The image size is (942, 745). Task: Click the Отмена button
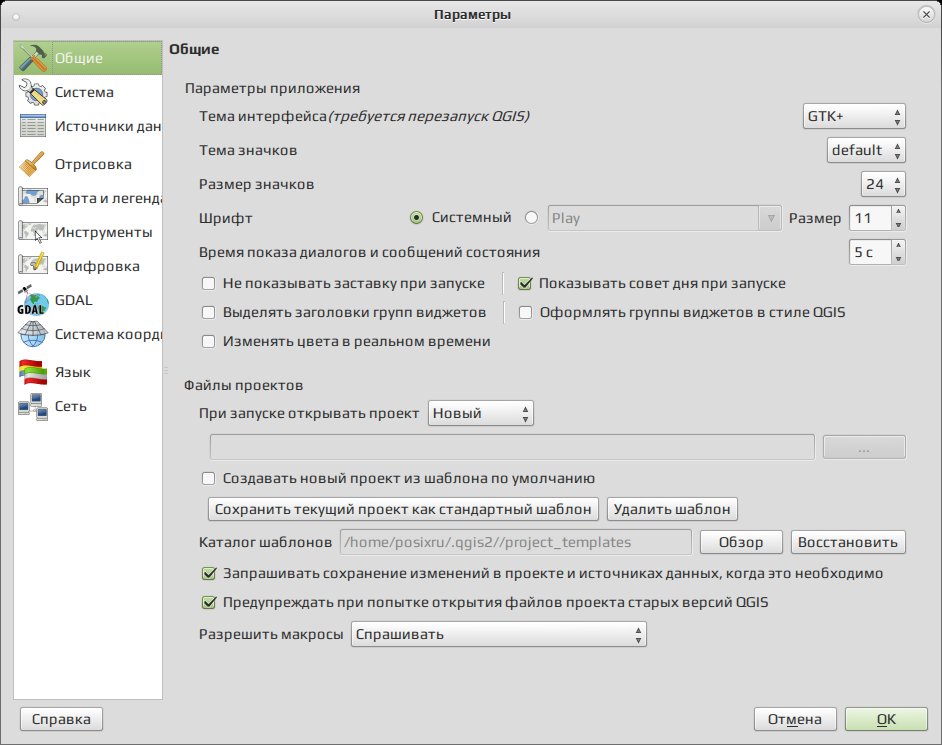point(795,719)
